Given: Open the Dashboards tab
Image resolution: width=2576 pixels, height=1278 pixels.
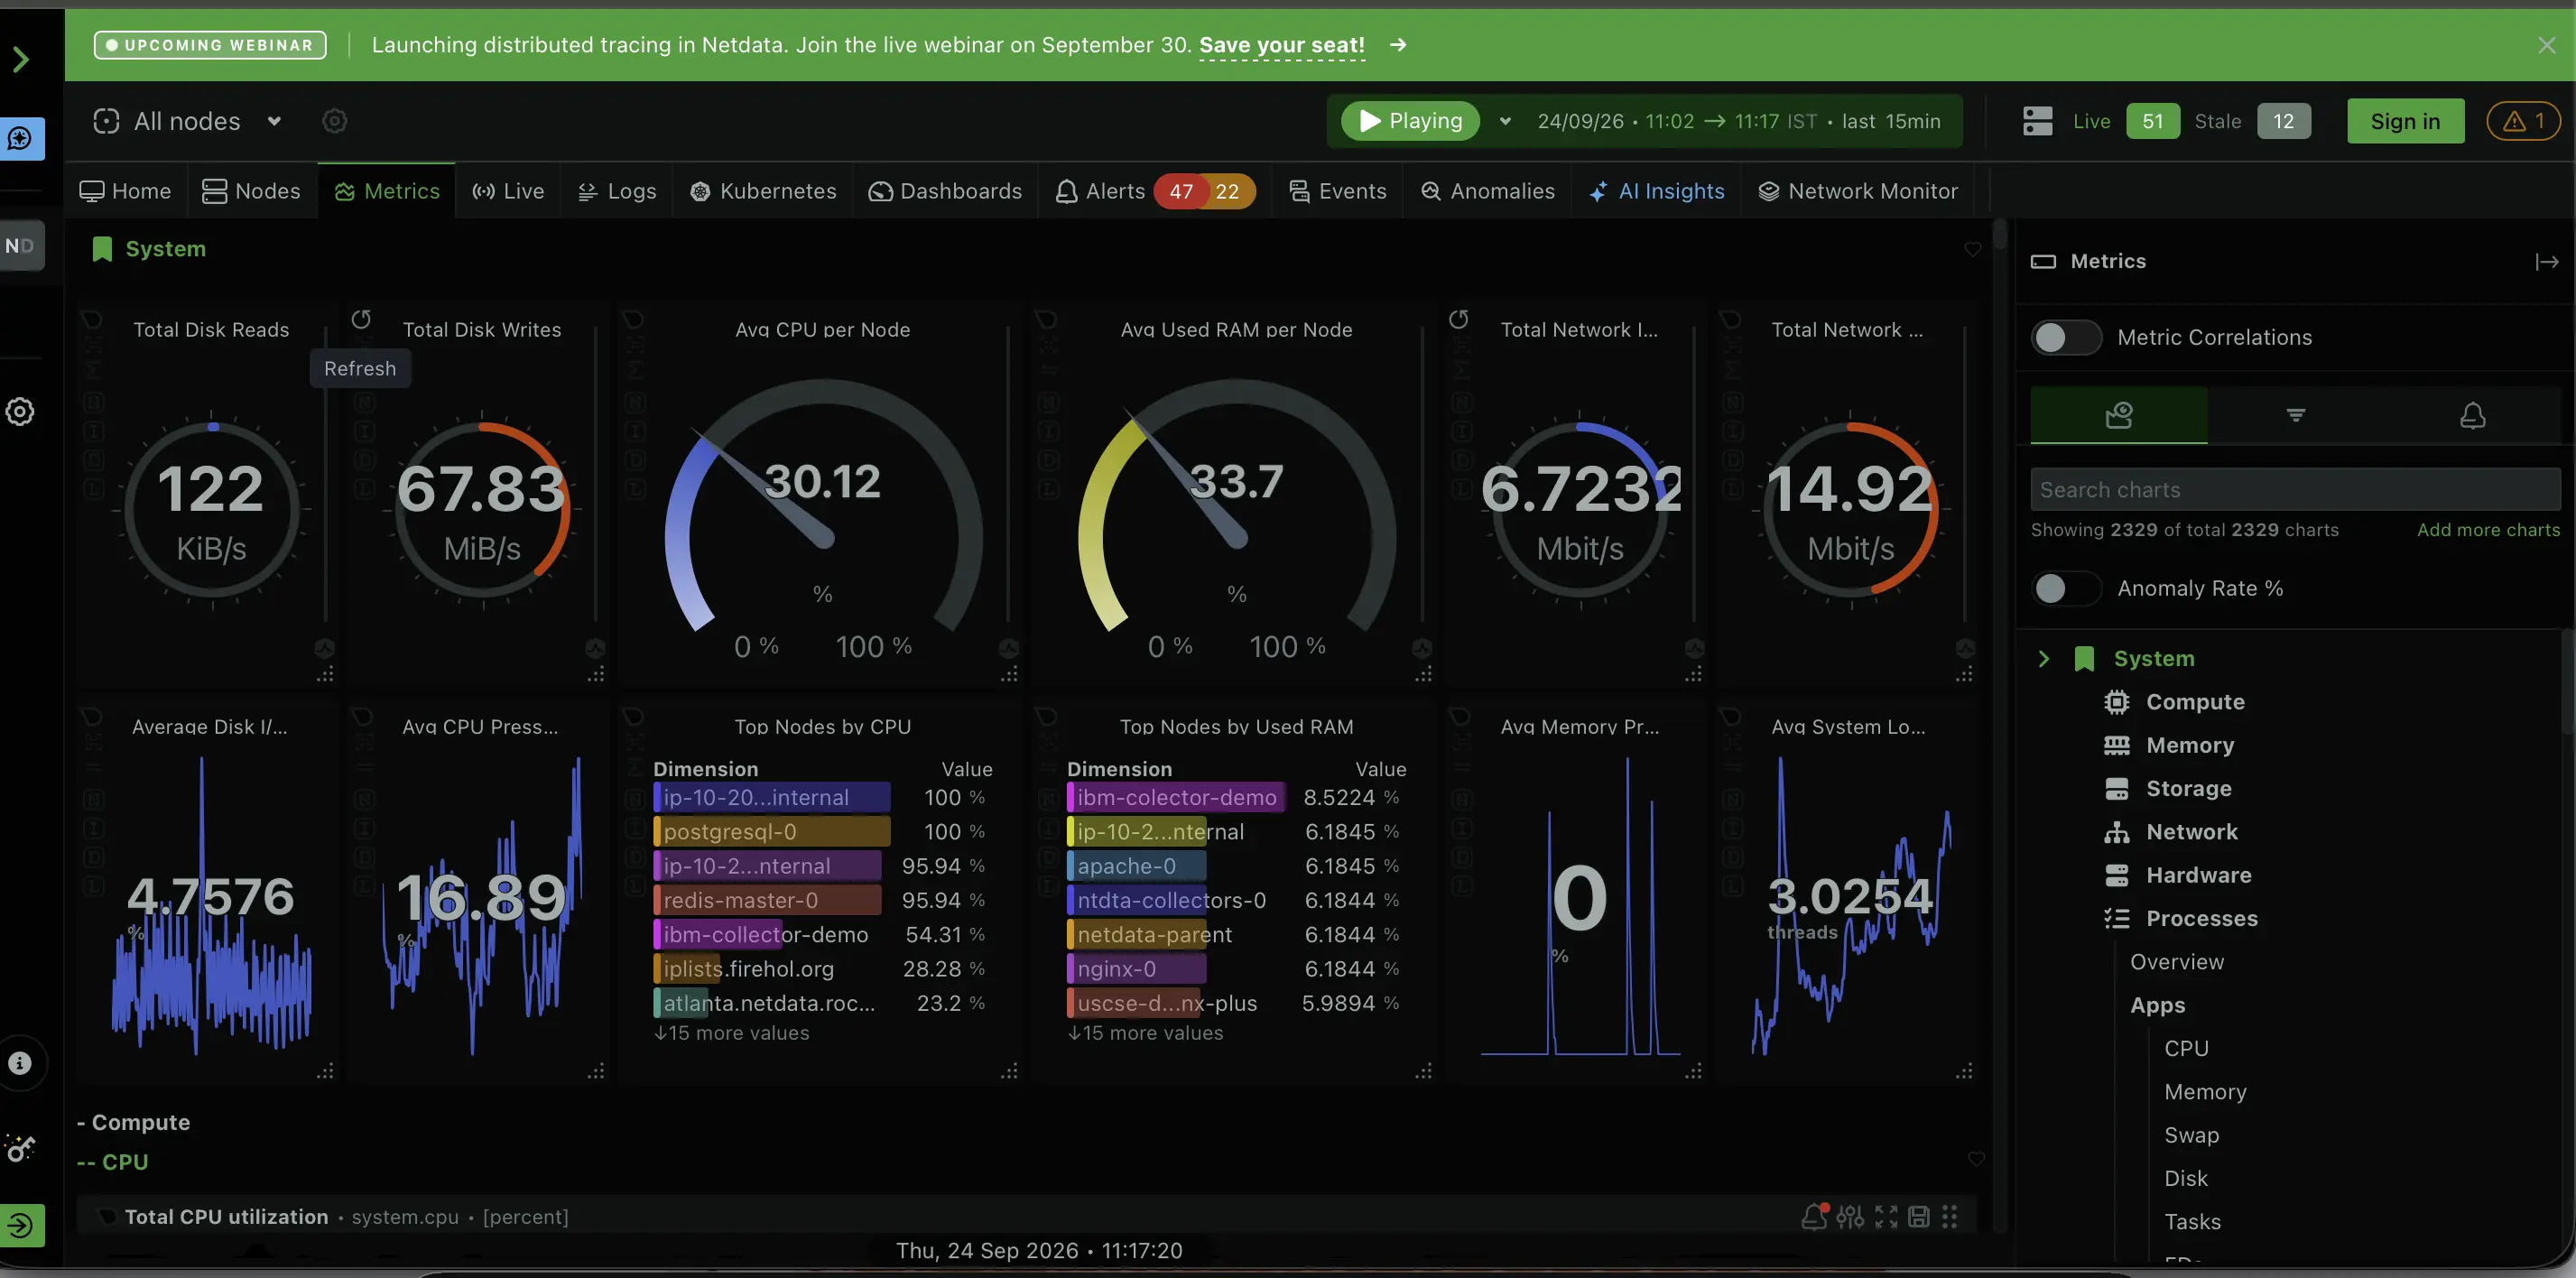Looking at the screenshot, I should [x=945, y=191].
